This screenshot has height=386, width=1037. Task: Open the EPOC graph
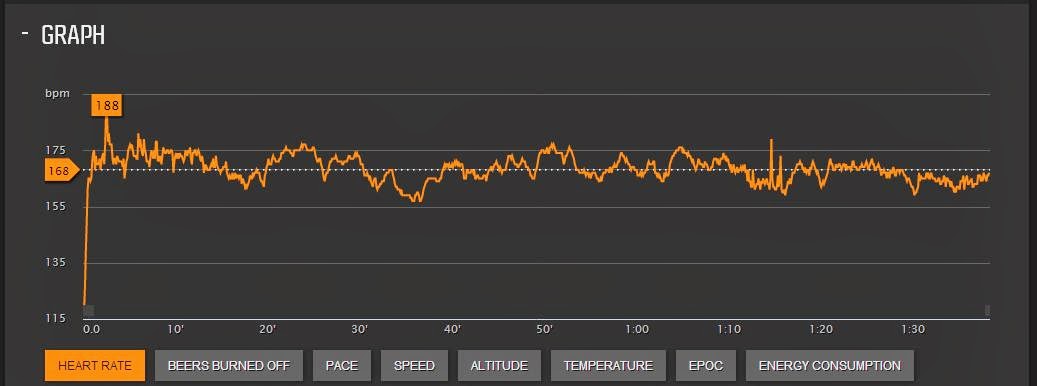[706, 366]
